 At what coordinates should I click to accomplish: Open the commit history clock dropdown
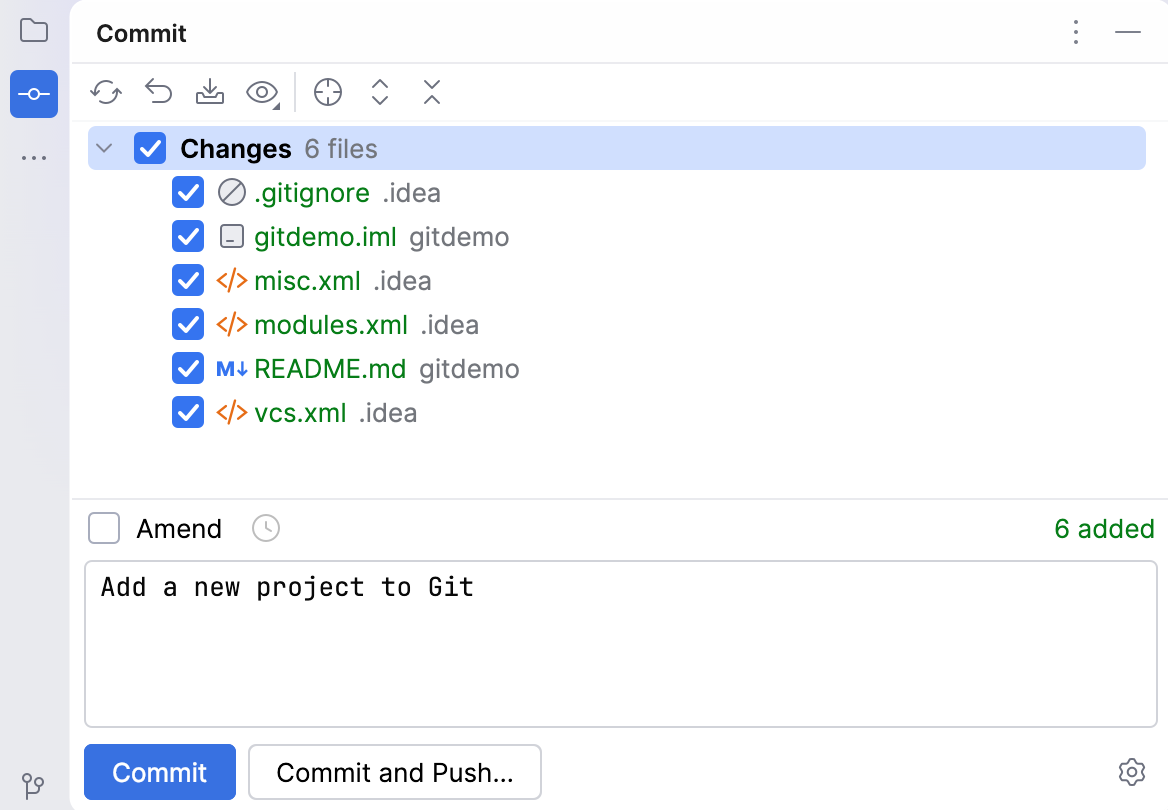coord(265,528)
